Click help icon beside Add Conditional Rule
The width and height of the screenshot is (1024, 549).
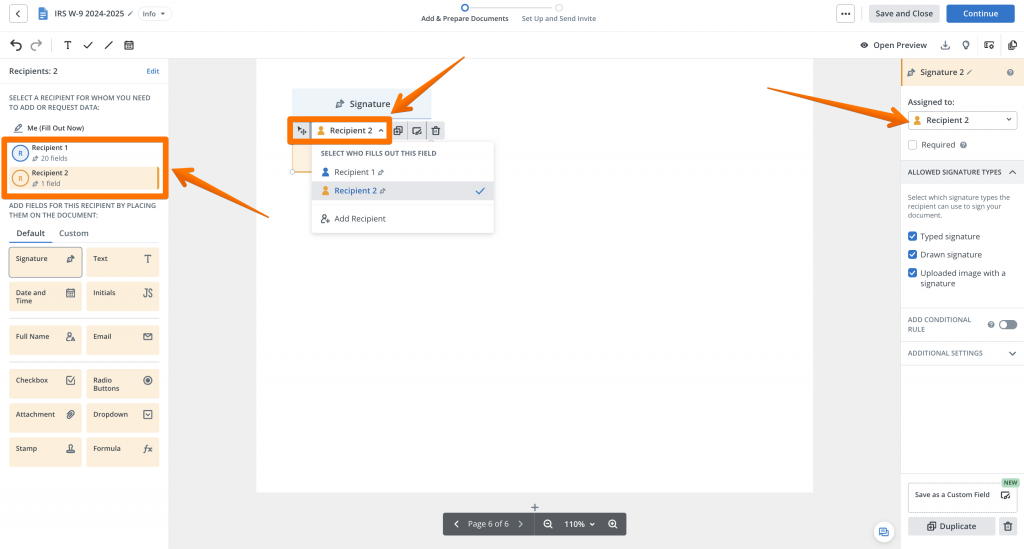coord(991,324)
